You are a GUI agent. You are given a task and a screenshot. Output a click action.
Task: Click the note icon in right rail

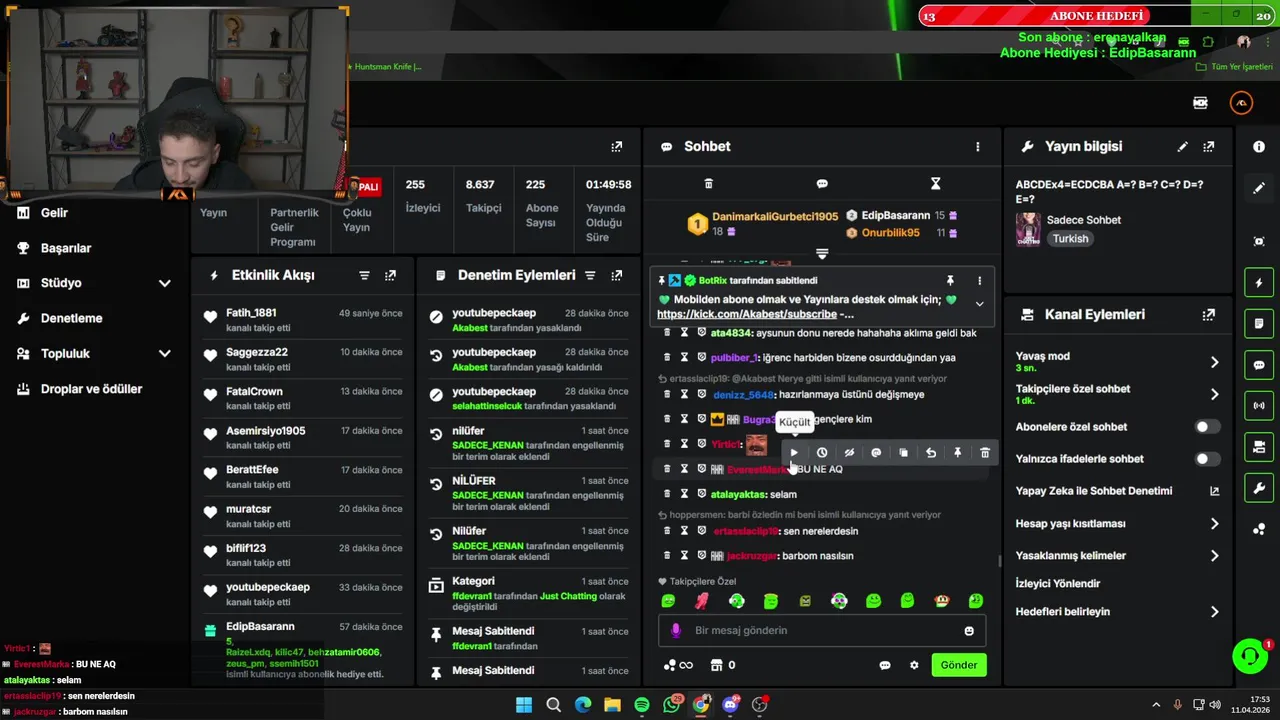1259,324
